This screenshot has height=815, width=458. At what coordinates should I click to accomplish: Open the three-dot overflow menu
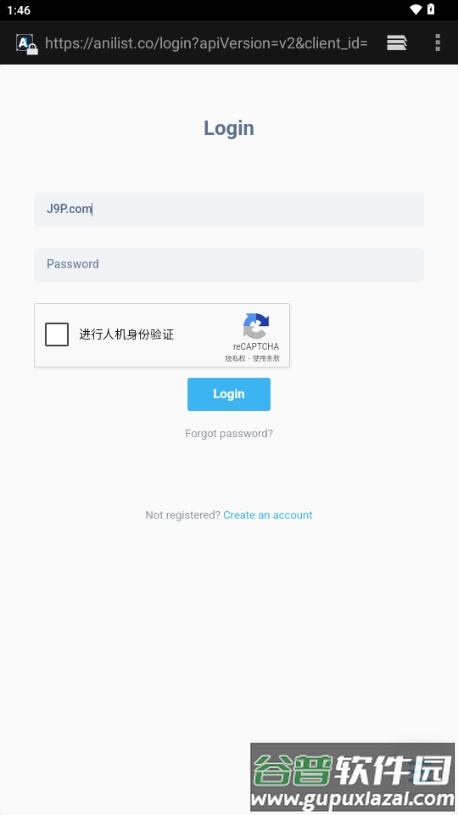pos(438,43)
